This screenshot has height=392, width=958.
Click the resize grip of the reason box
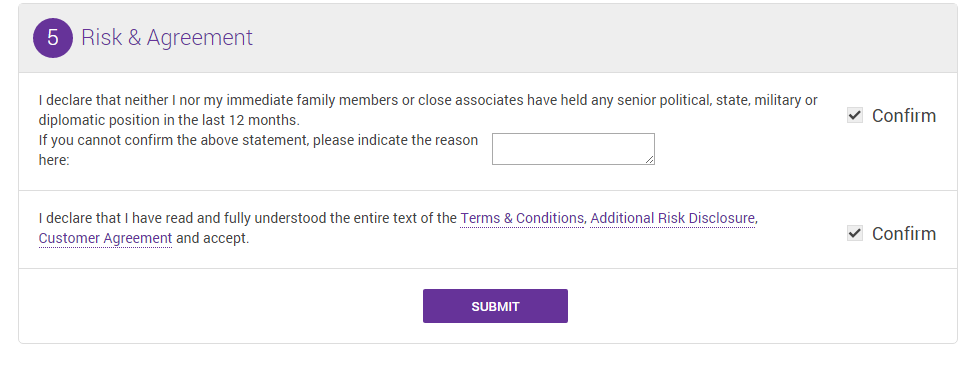(649, 160)
